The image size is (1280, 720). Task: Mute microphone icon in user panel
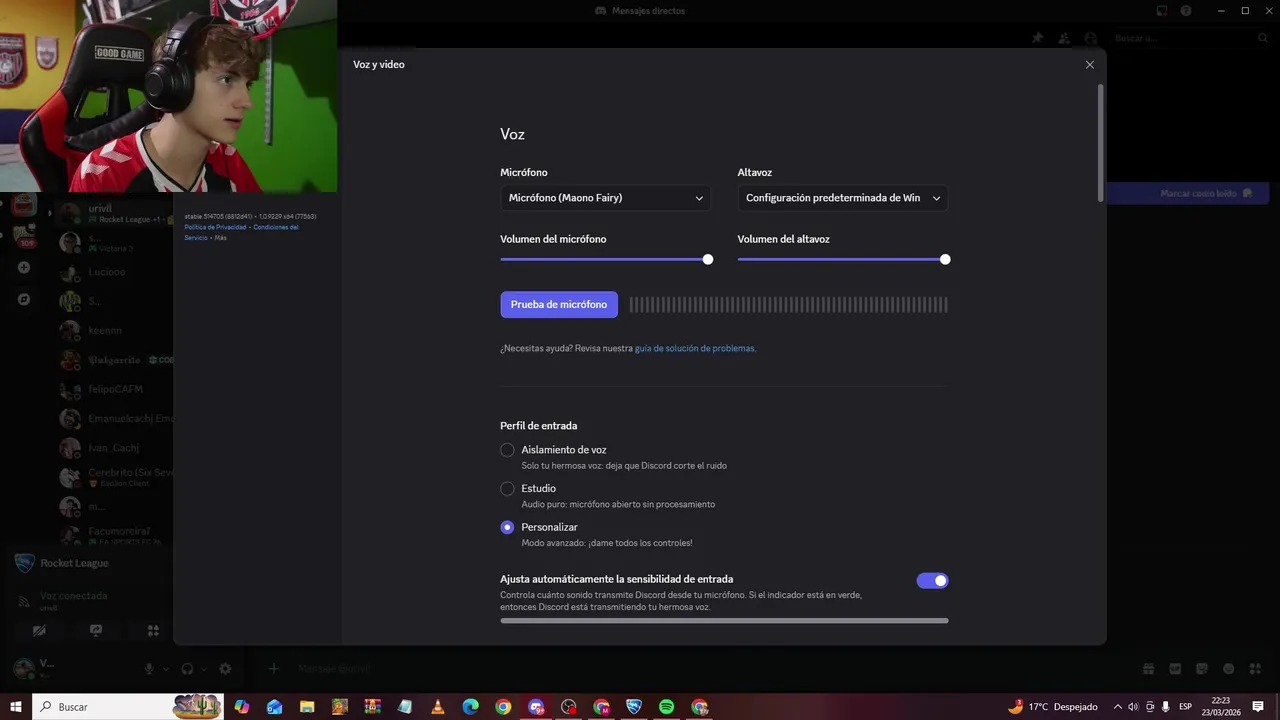(149, 669)
